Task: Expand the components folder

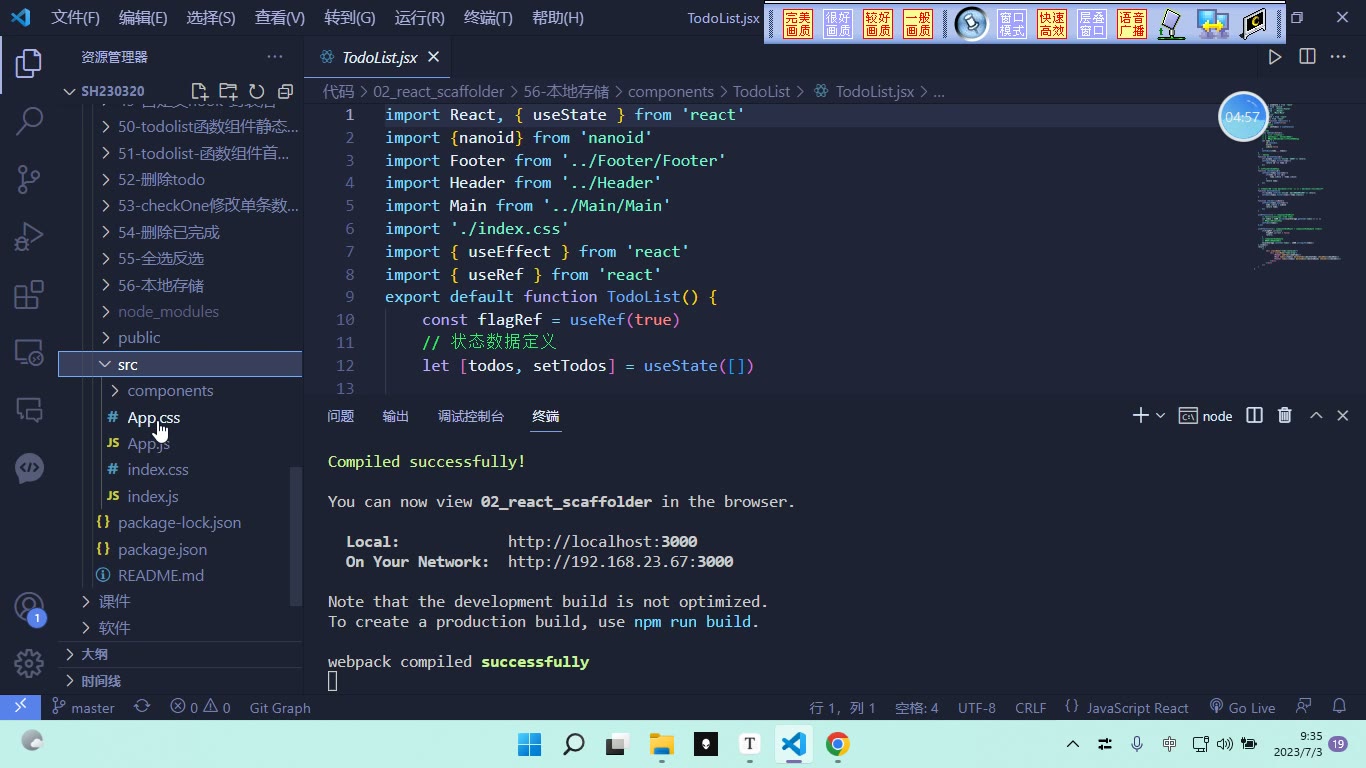Action: [180, 390]
